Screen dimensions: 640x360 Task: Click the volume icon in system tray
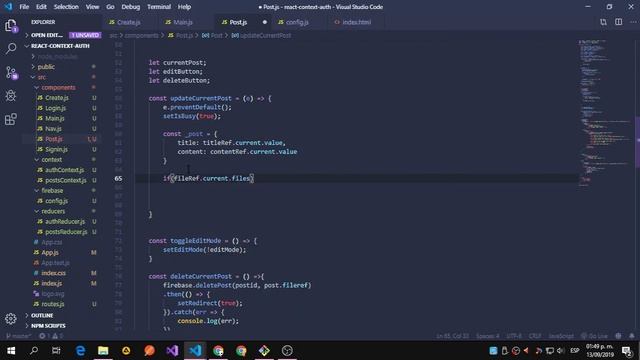tap(561, 351)
